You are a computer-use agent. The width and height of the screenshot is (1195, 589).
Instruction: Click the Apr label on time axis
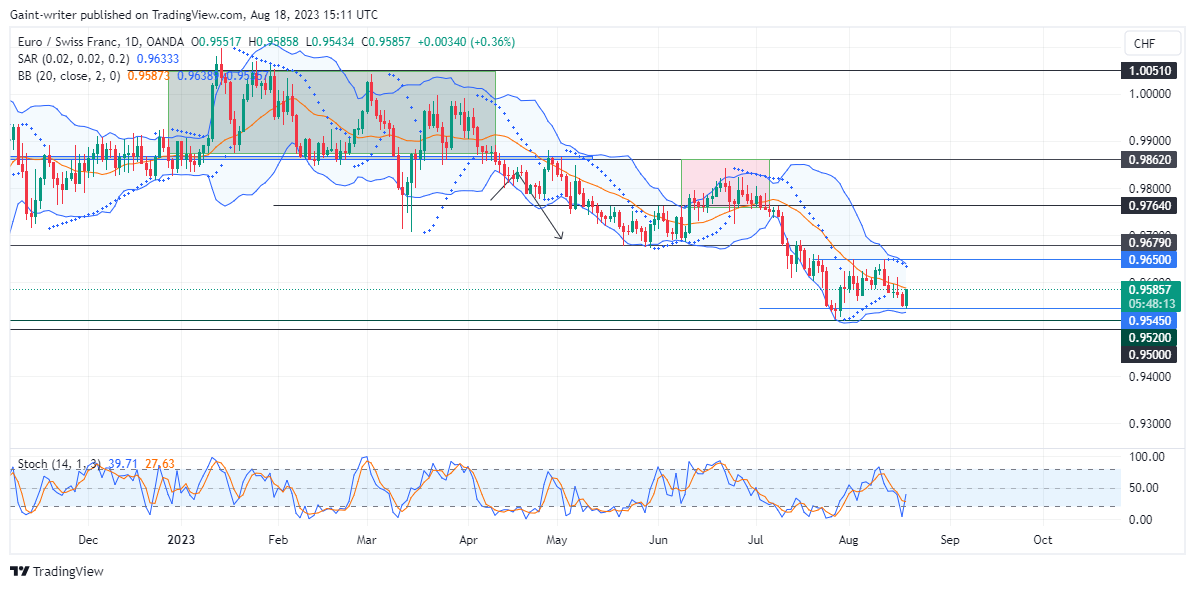click(469, 539)
